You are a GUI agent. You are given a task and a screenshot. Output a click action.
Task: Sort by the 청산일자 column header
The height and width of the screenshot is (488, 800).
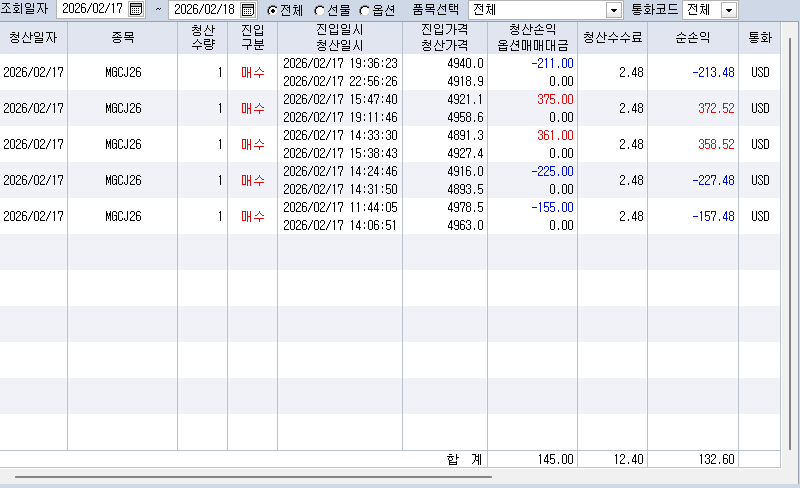[33, 38]
